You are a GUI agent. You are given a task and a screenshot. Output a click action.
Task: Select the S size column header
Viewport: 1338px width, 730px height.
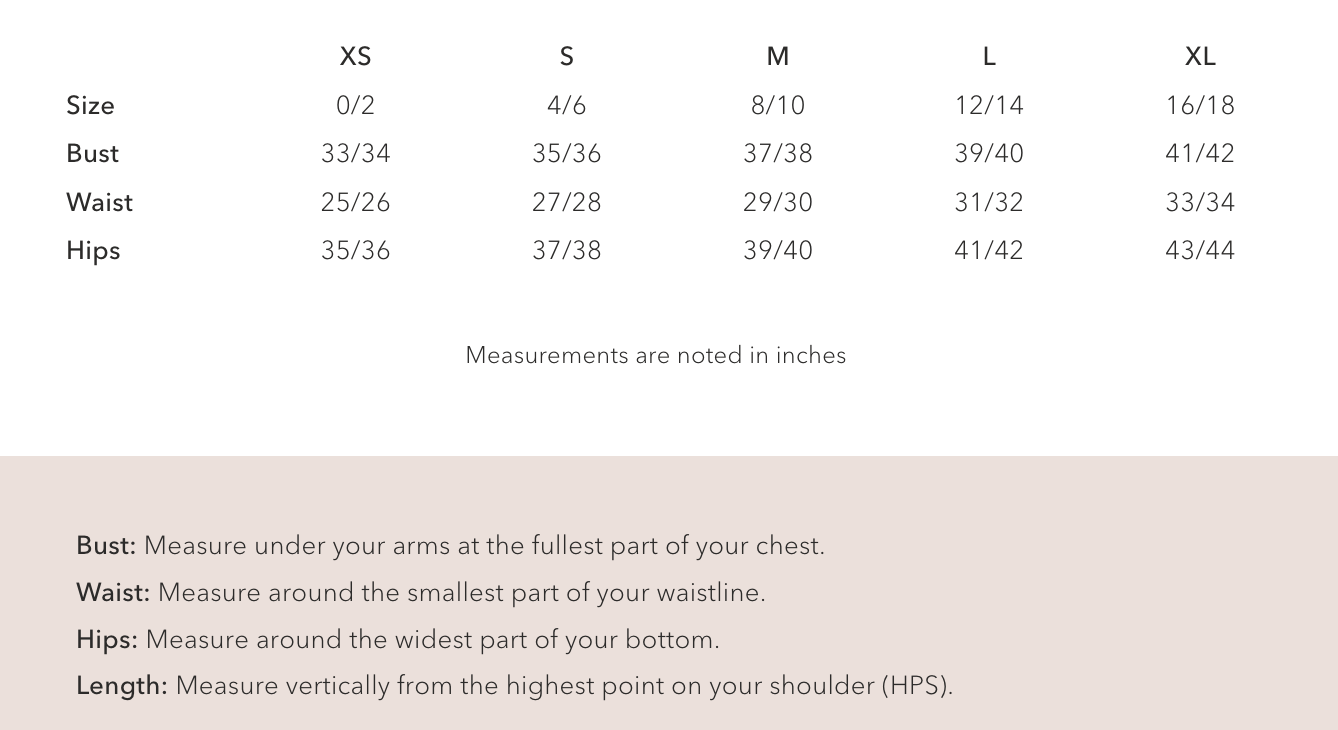(x=567, y=57)
